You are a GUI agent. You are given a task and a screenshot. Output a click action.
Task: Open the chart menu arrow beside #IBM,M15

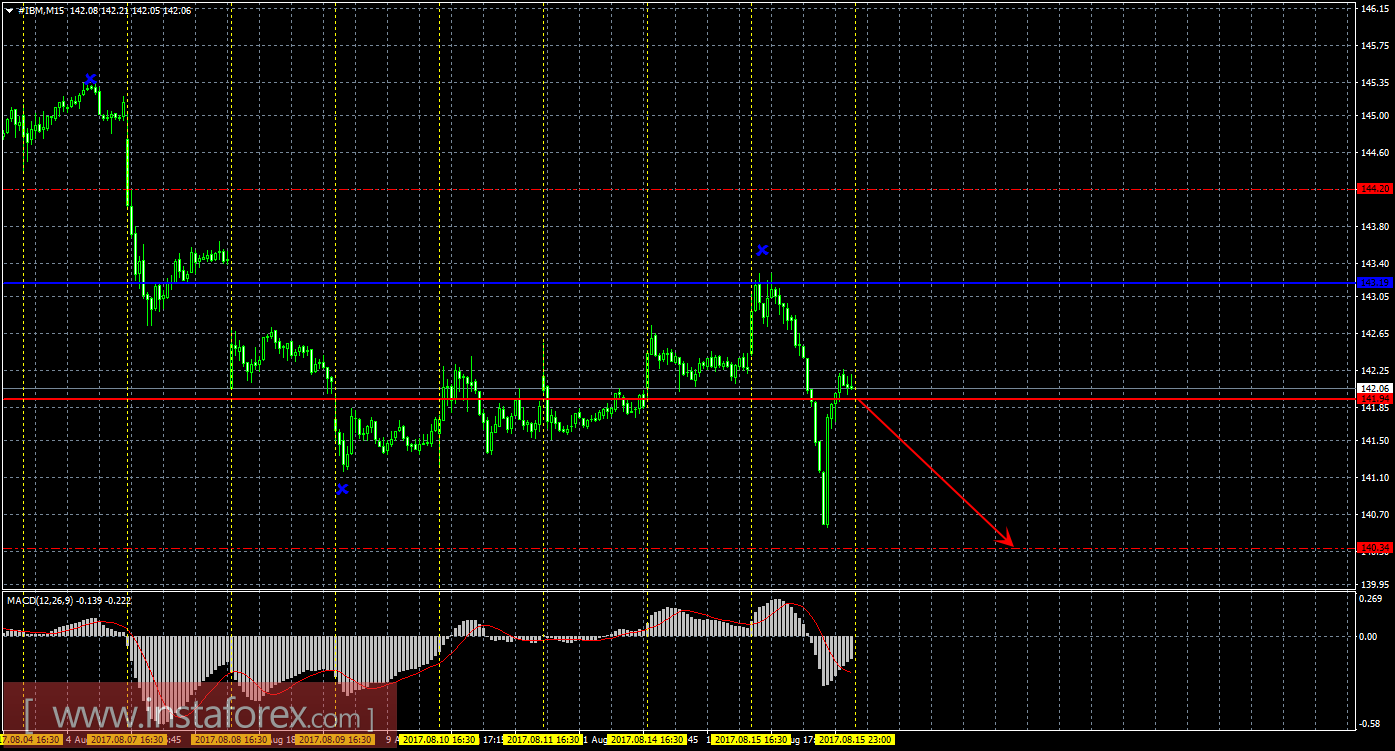tap(9, 10)
